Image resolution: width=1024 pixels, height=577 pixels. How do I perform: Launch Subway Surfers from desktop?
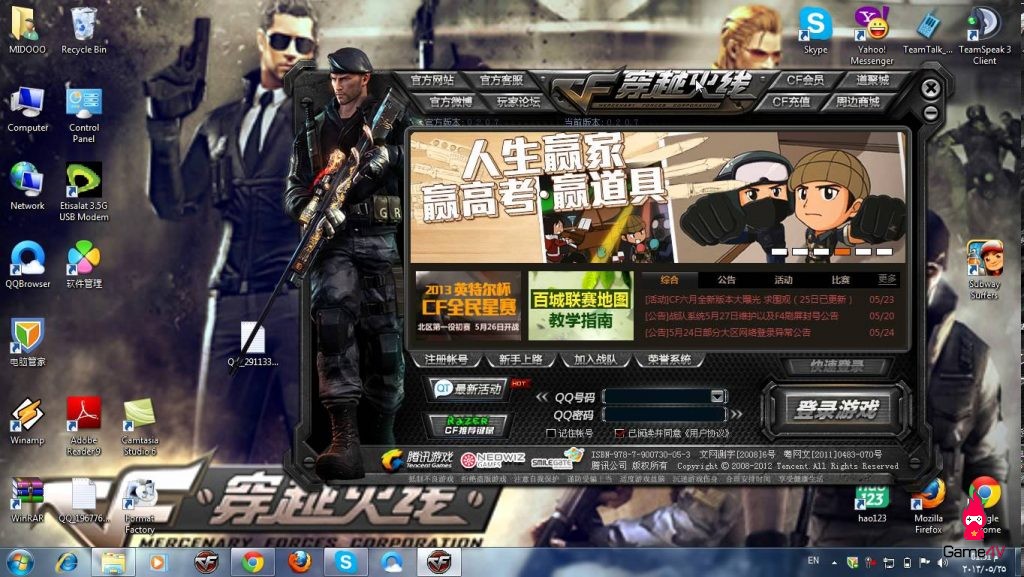coord(984,270)
